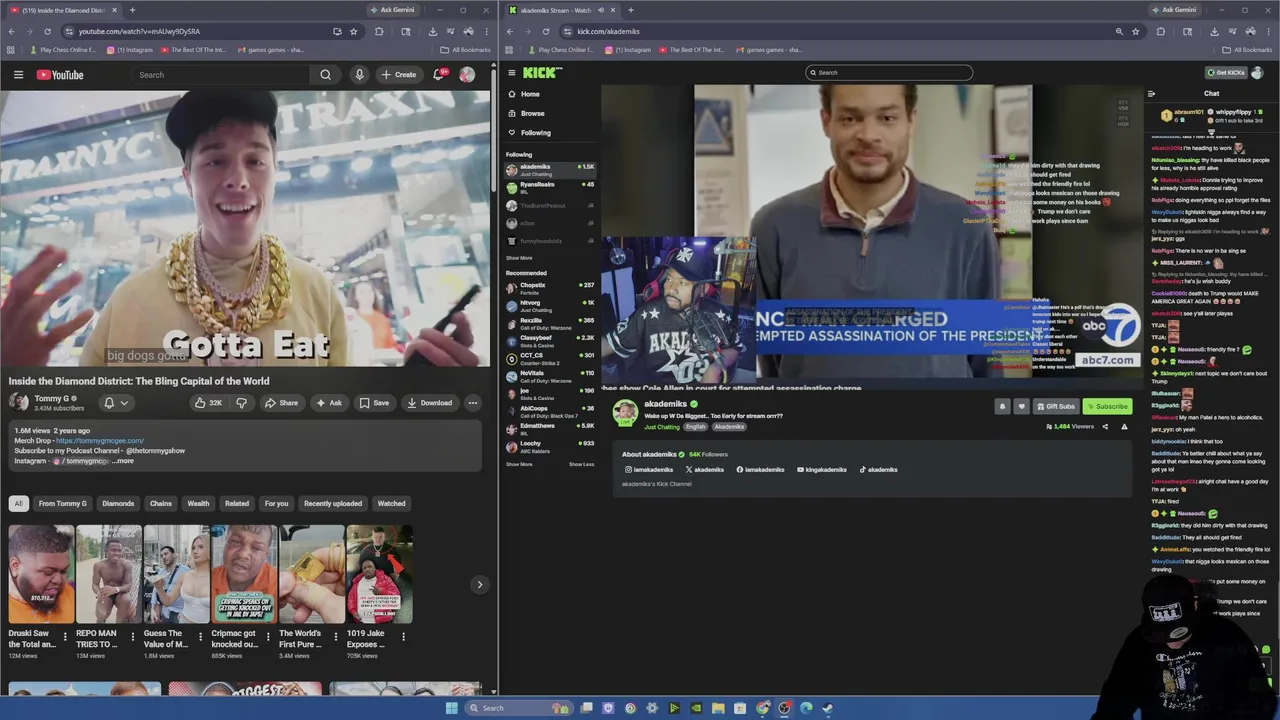Open options for Guess The Value short

pos(201,636)
